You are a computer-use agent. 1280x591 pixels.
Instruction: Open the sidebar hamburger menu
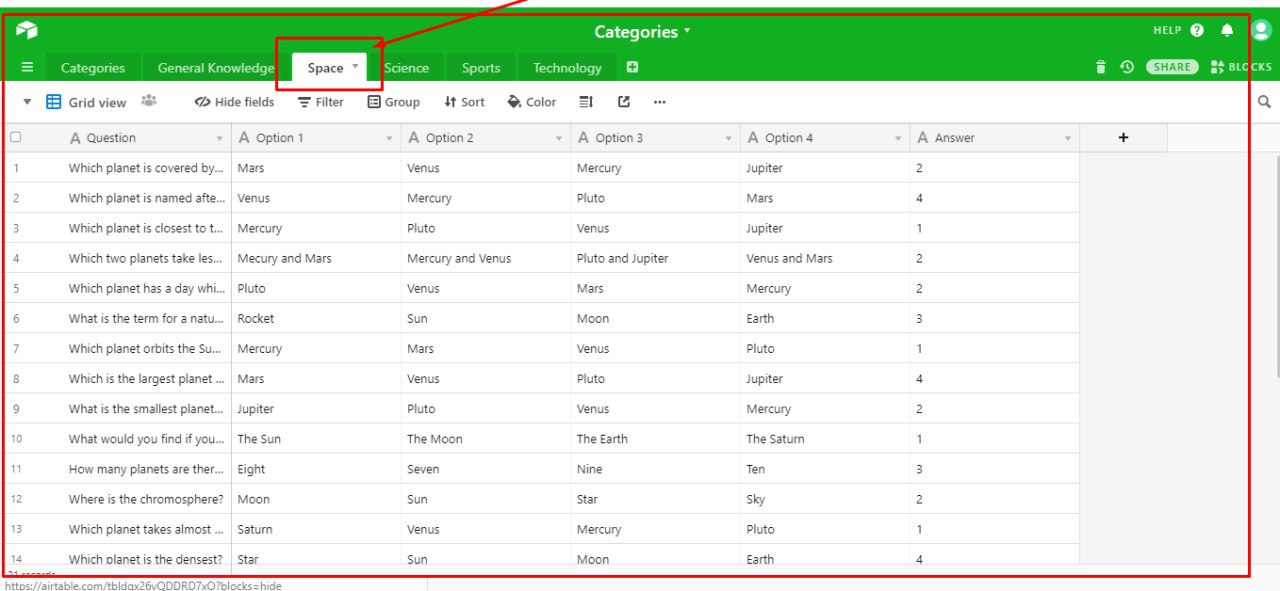(27, 67)
